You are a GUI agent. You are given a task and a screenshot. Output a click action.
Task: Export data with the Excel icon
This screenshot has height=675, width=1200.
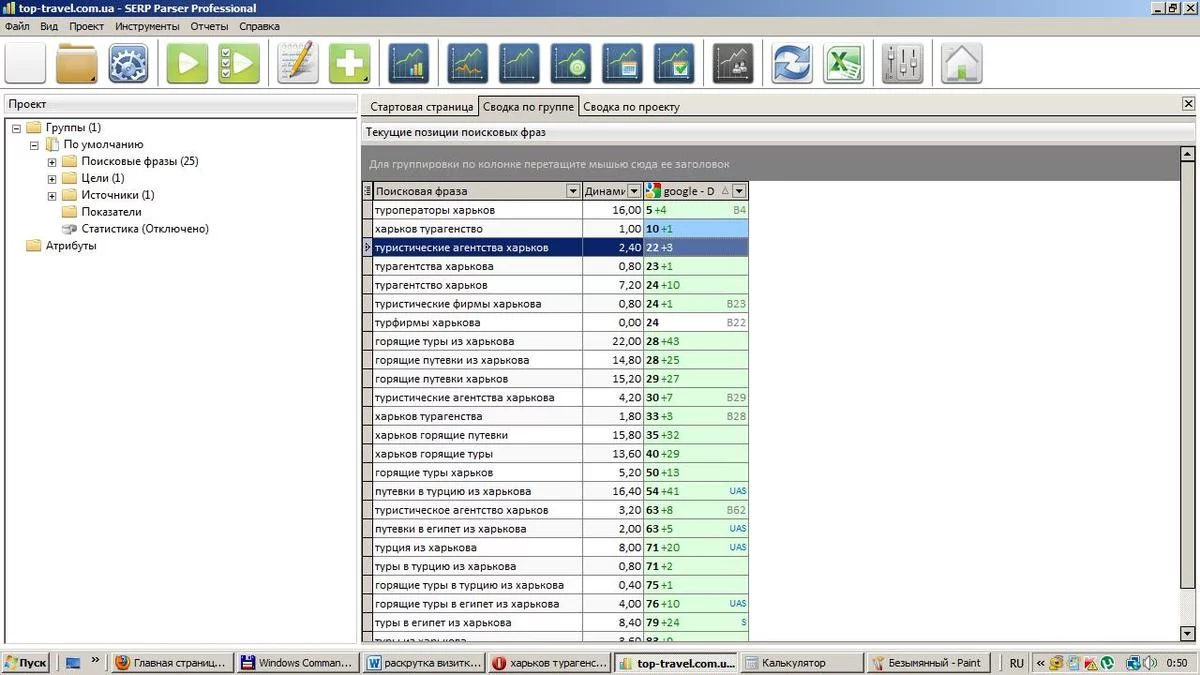pos(843,64)
